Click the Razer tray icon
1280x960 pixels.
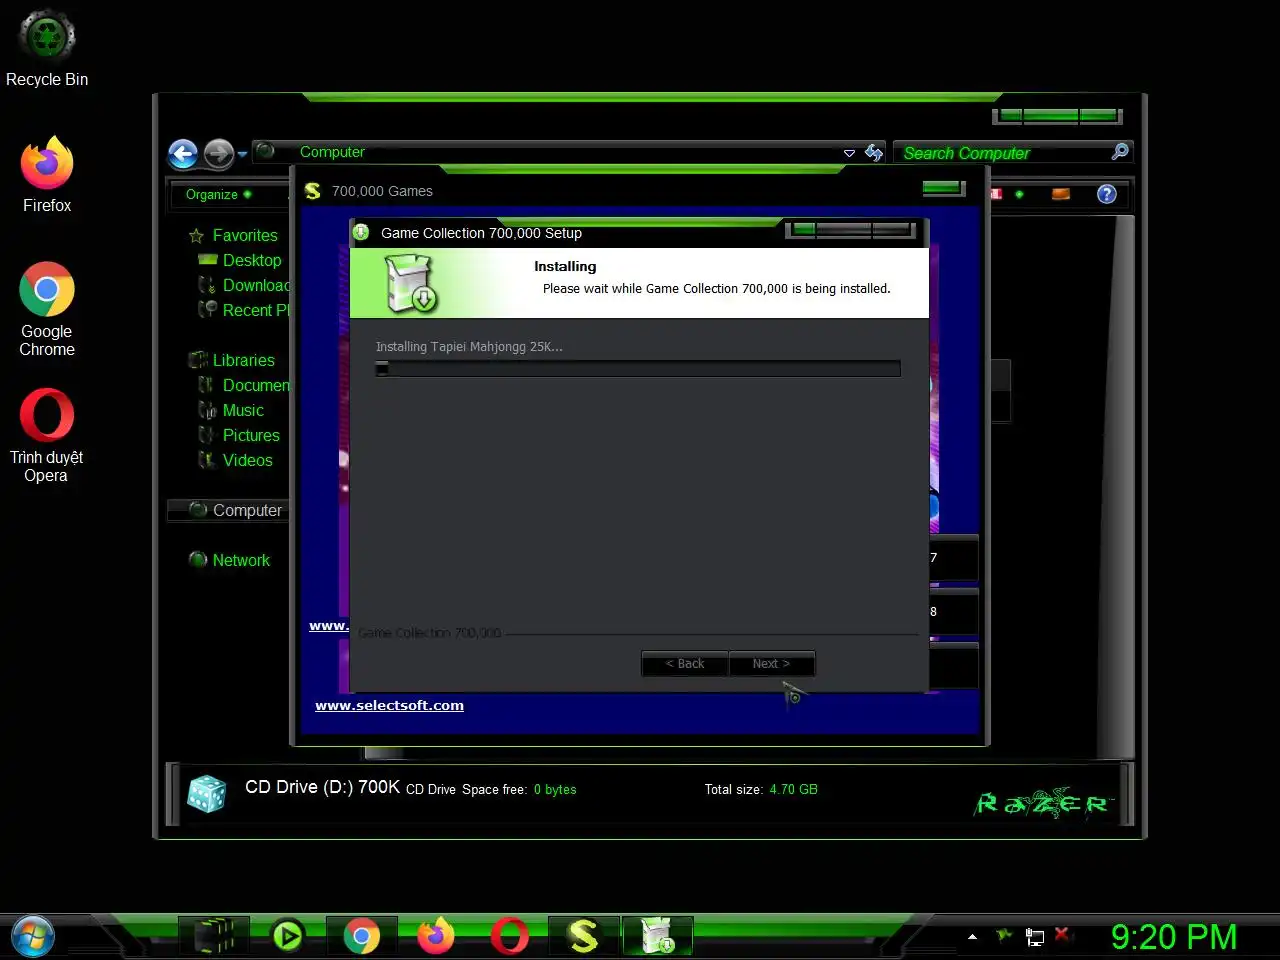(x=1004, y=936)
